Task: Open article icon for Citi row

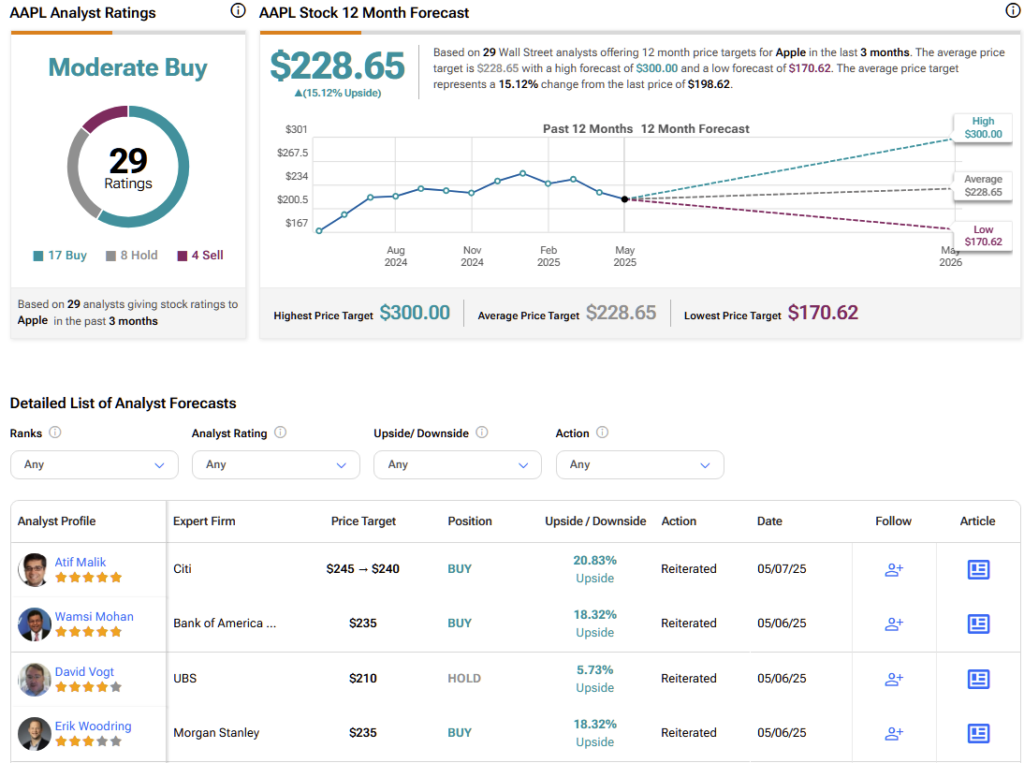Action: coord(978,570)
